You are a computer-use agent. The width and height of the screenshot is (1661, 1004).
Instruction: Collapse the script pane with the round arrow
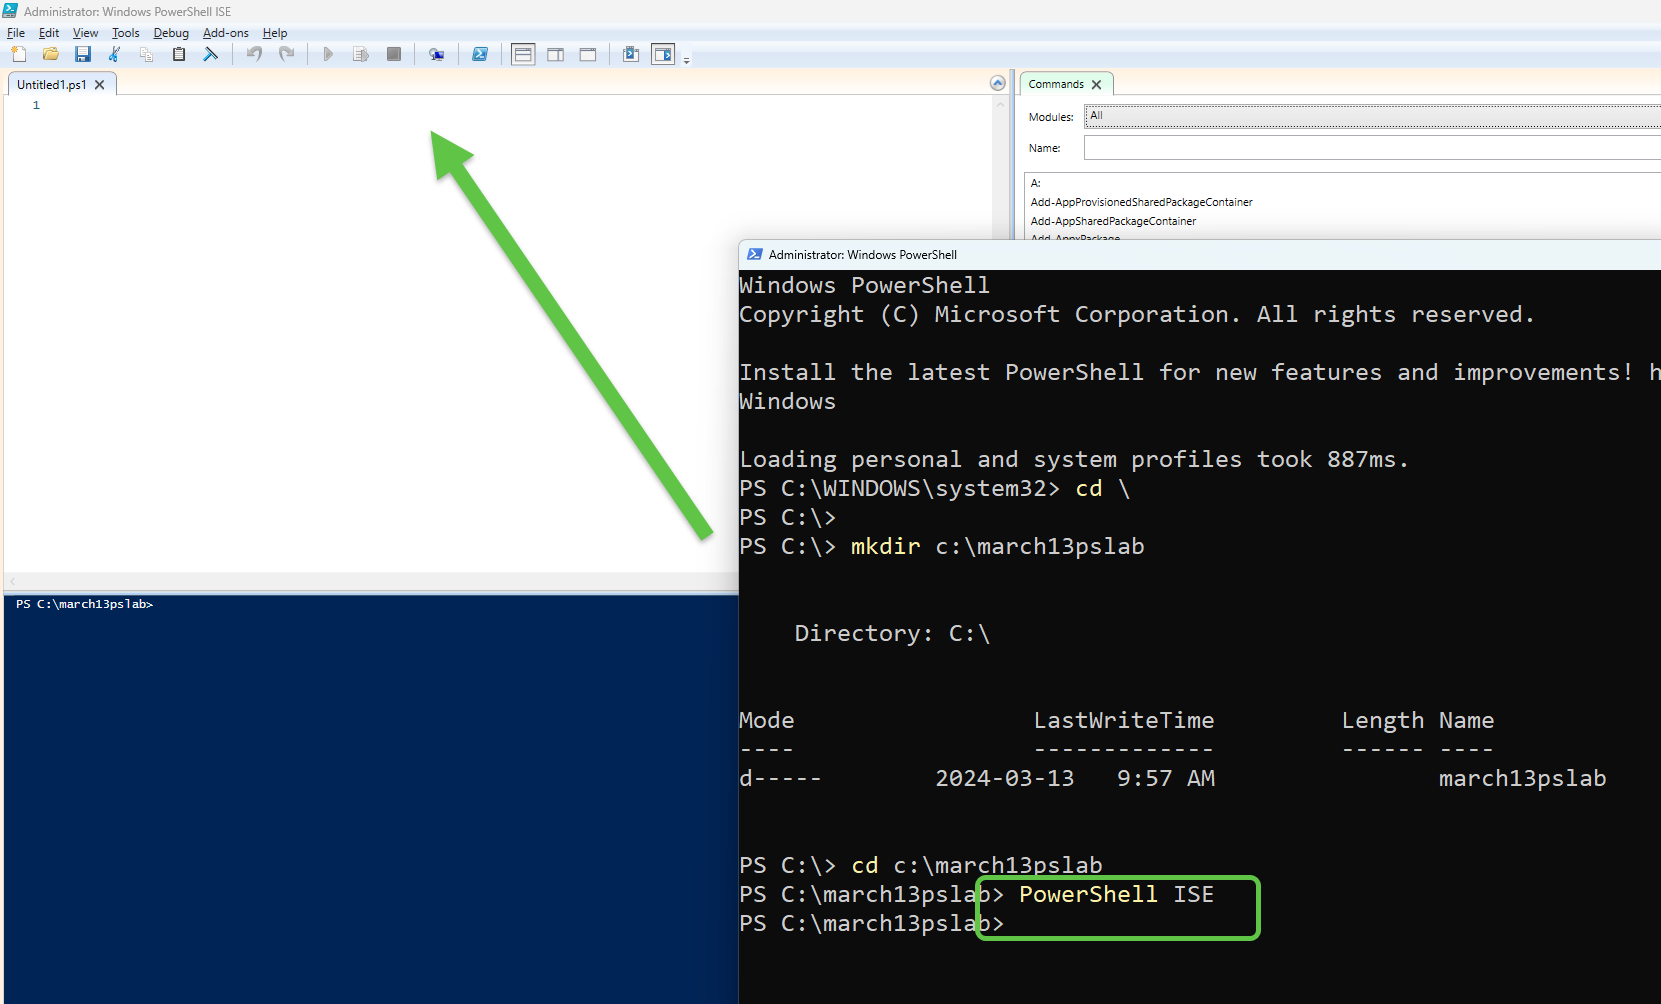[997, 83]
